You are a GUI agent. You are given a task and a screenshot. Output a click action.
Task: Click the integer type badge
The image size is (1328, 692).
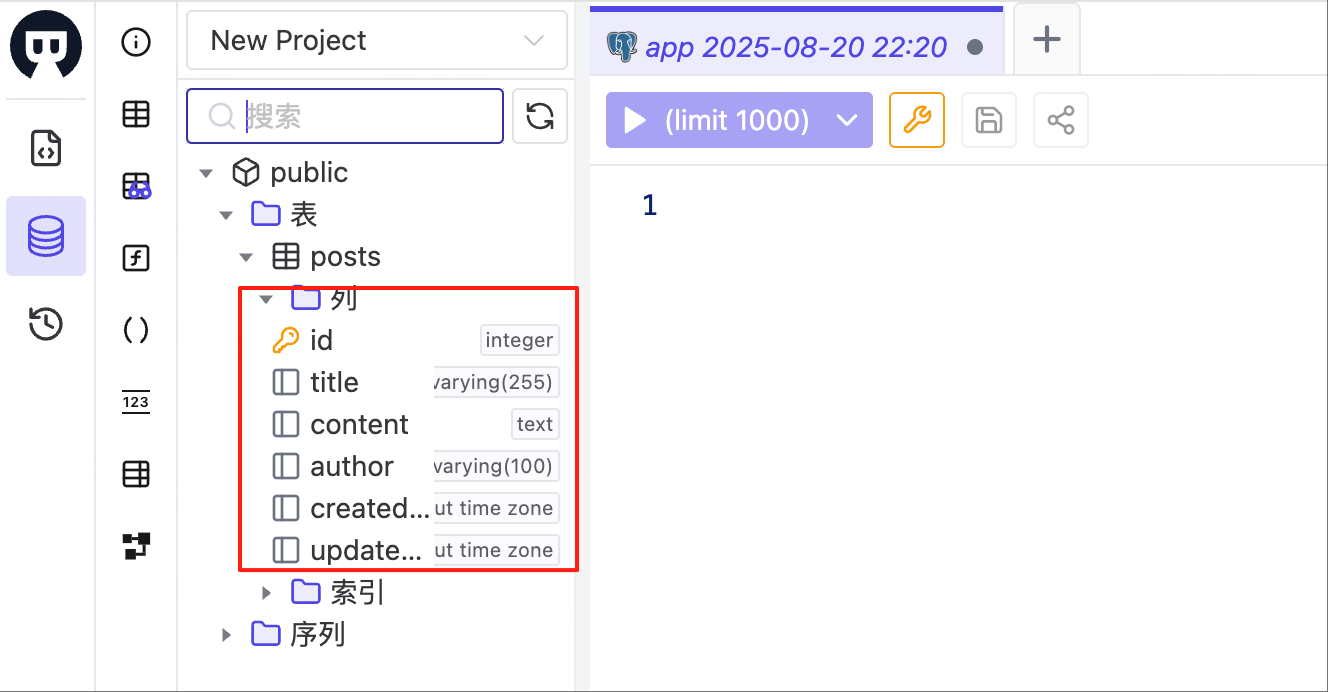[519, 341]
